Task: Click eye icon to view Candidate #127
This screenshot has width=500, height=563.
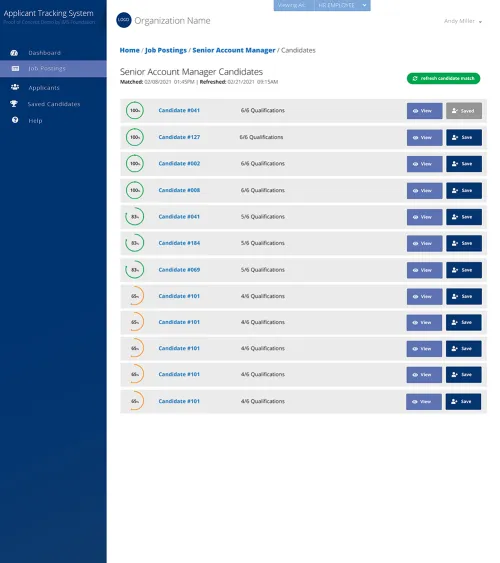Action: 415,138
